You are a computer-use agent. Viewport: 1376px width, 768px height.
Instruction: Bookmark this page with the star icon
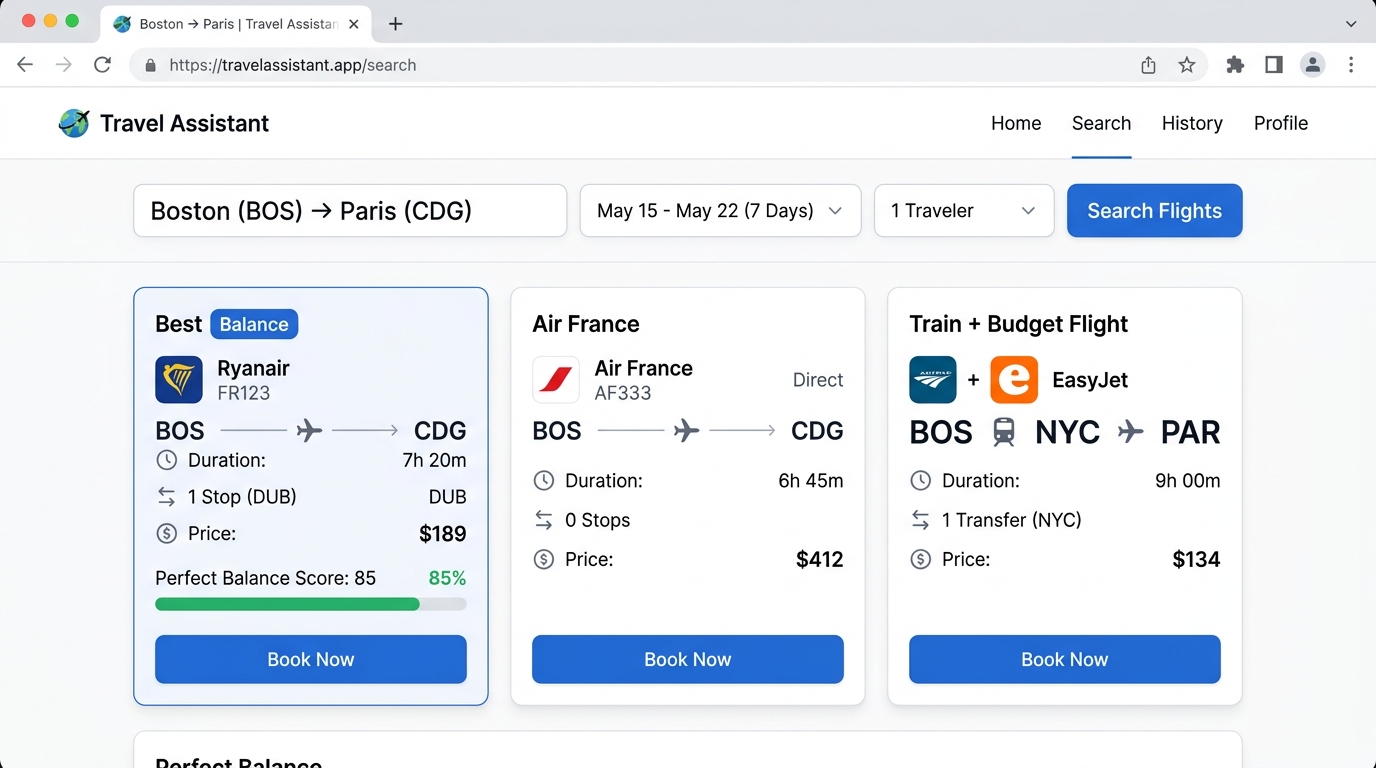1187,65
